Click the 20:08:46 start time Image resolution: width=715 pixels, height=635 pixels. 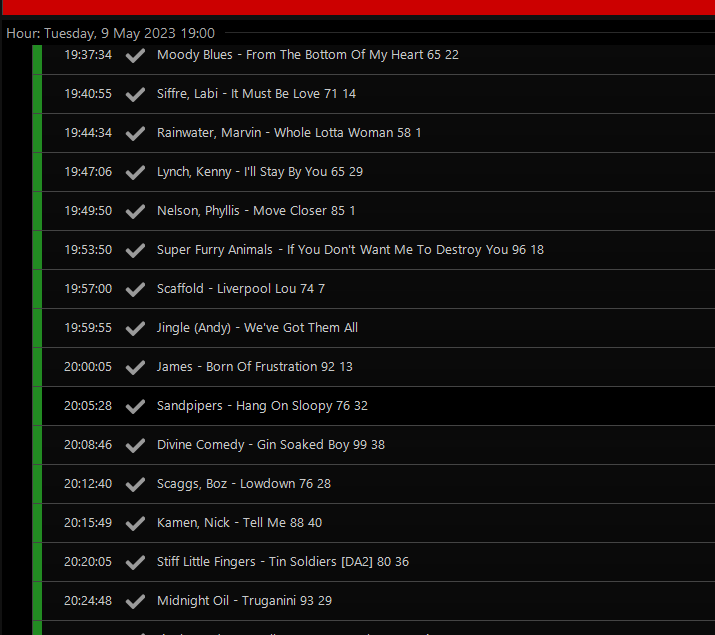pos(88,444)
